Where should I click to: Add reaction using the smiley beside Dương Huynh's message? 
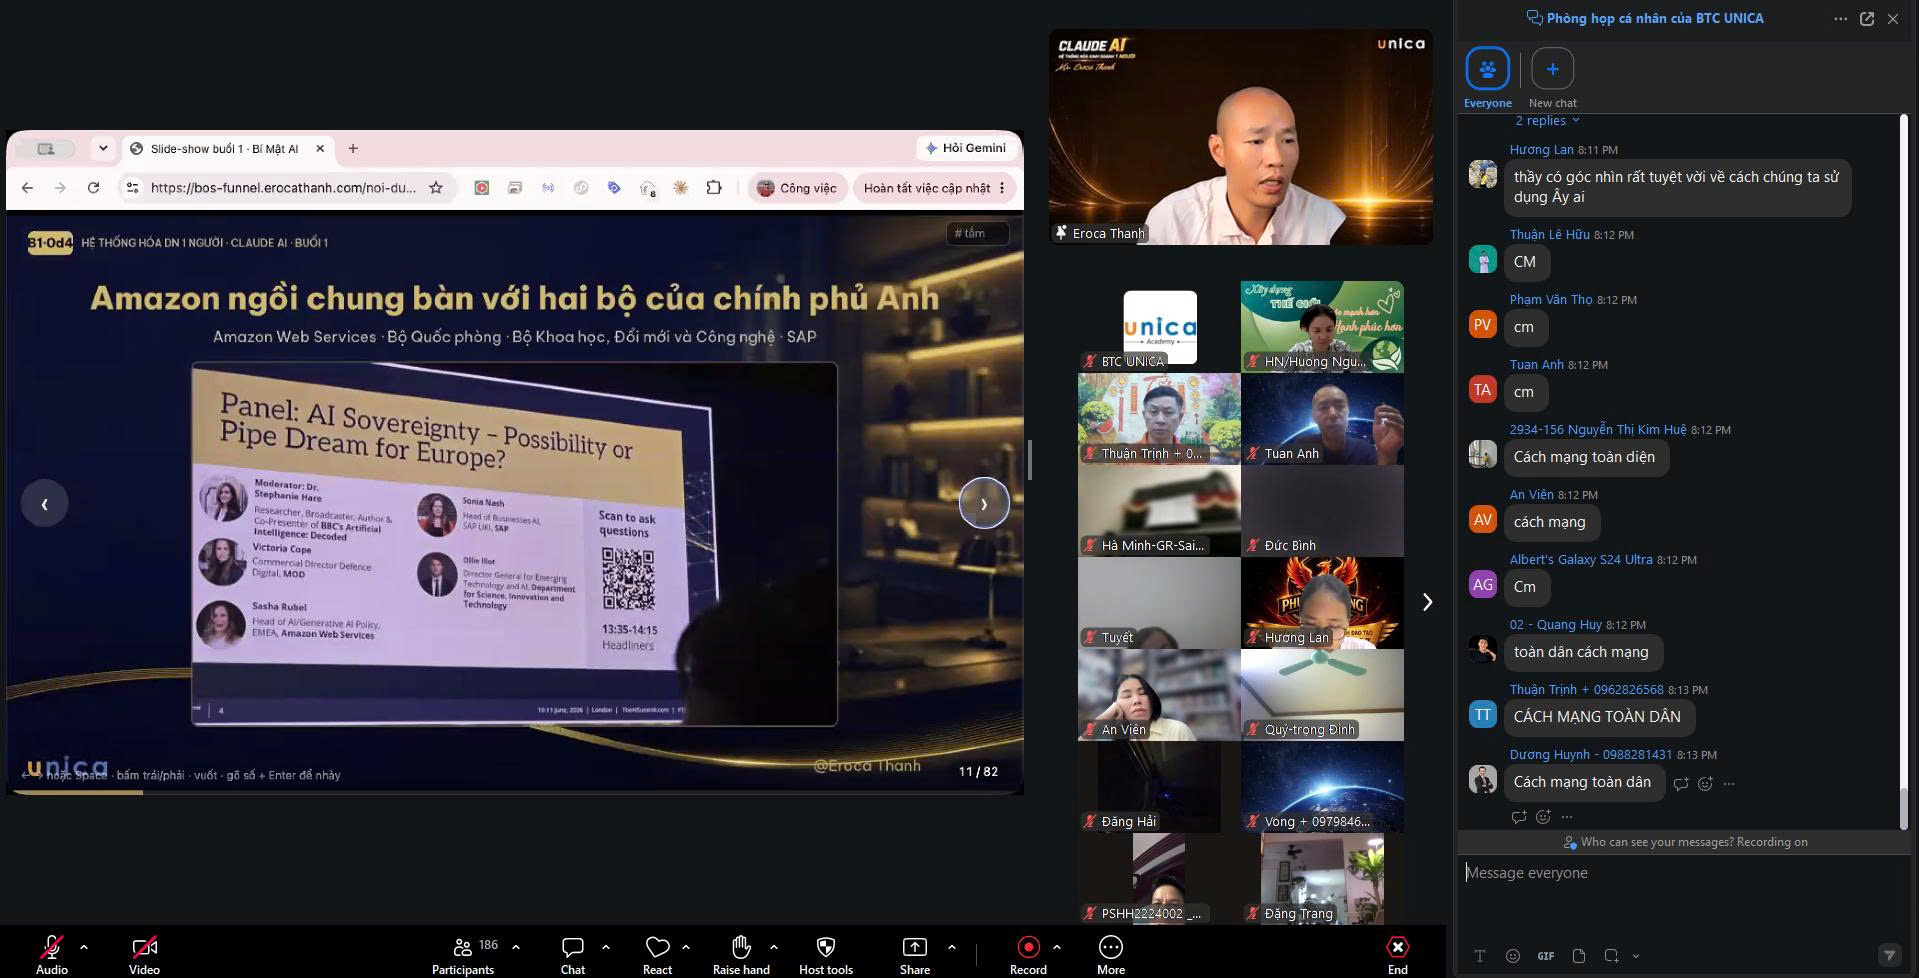pos(1705,784)
